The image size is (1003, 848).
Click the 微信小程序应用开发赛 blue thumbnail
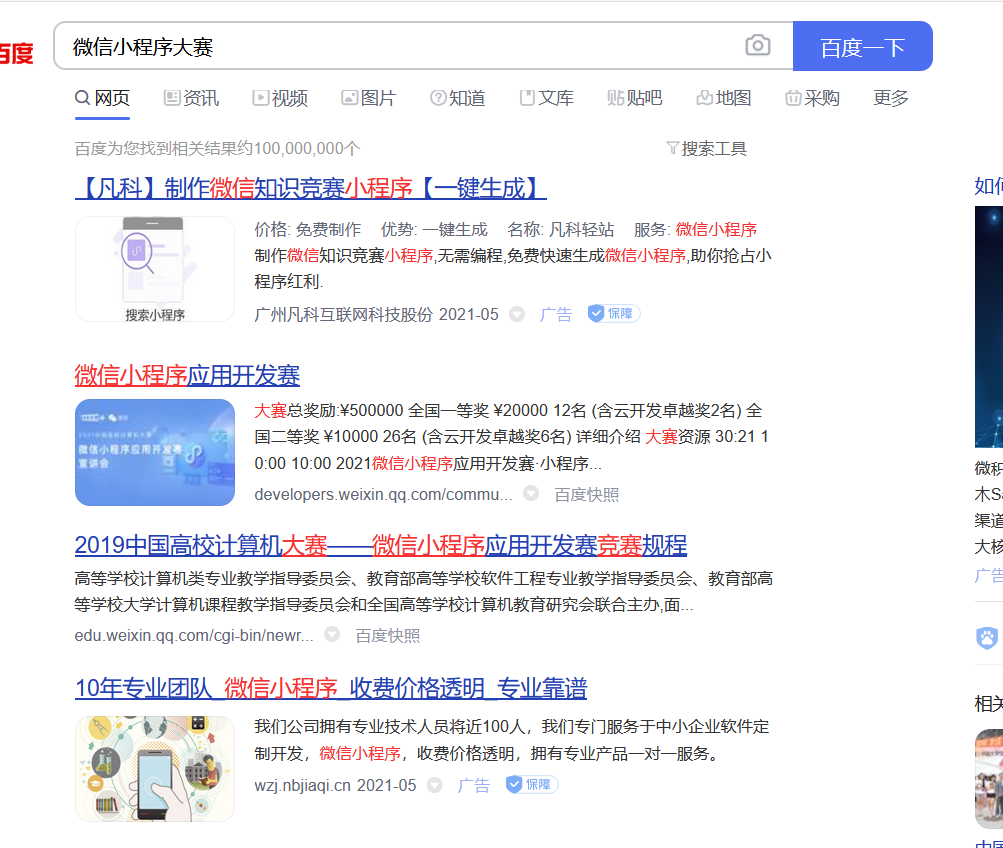pos(155,452)
